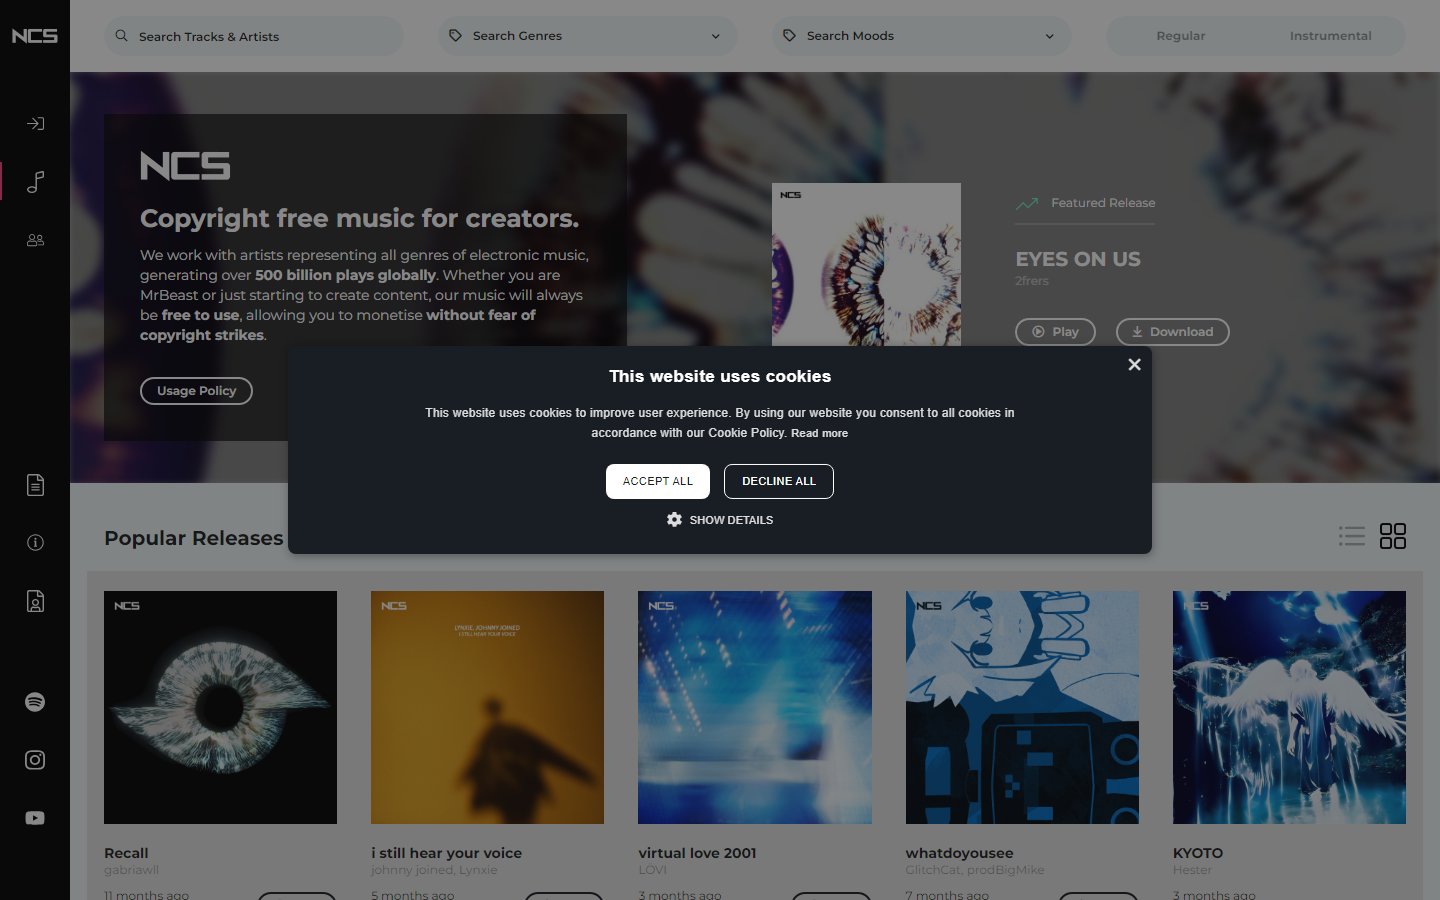Open the virtual love 2001 cover

point(755,707)
